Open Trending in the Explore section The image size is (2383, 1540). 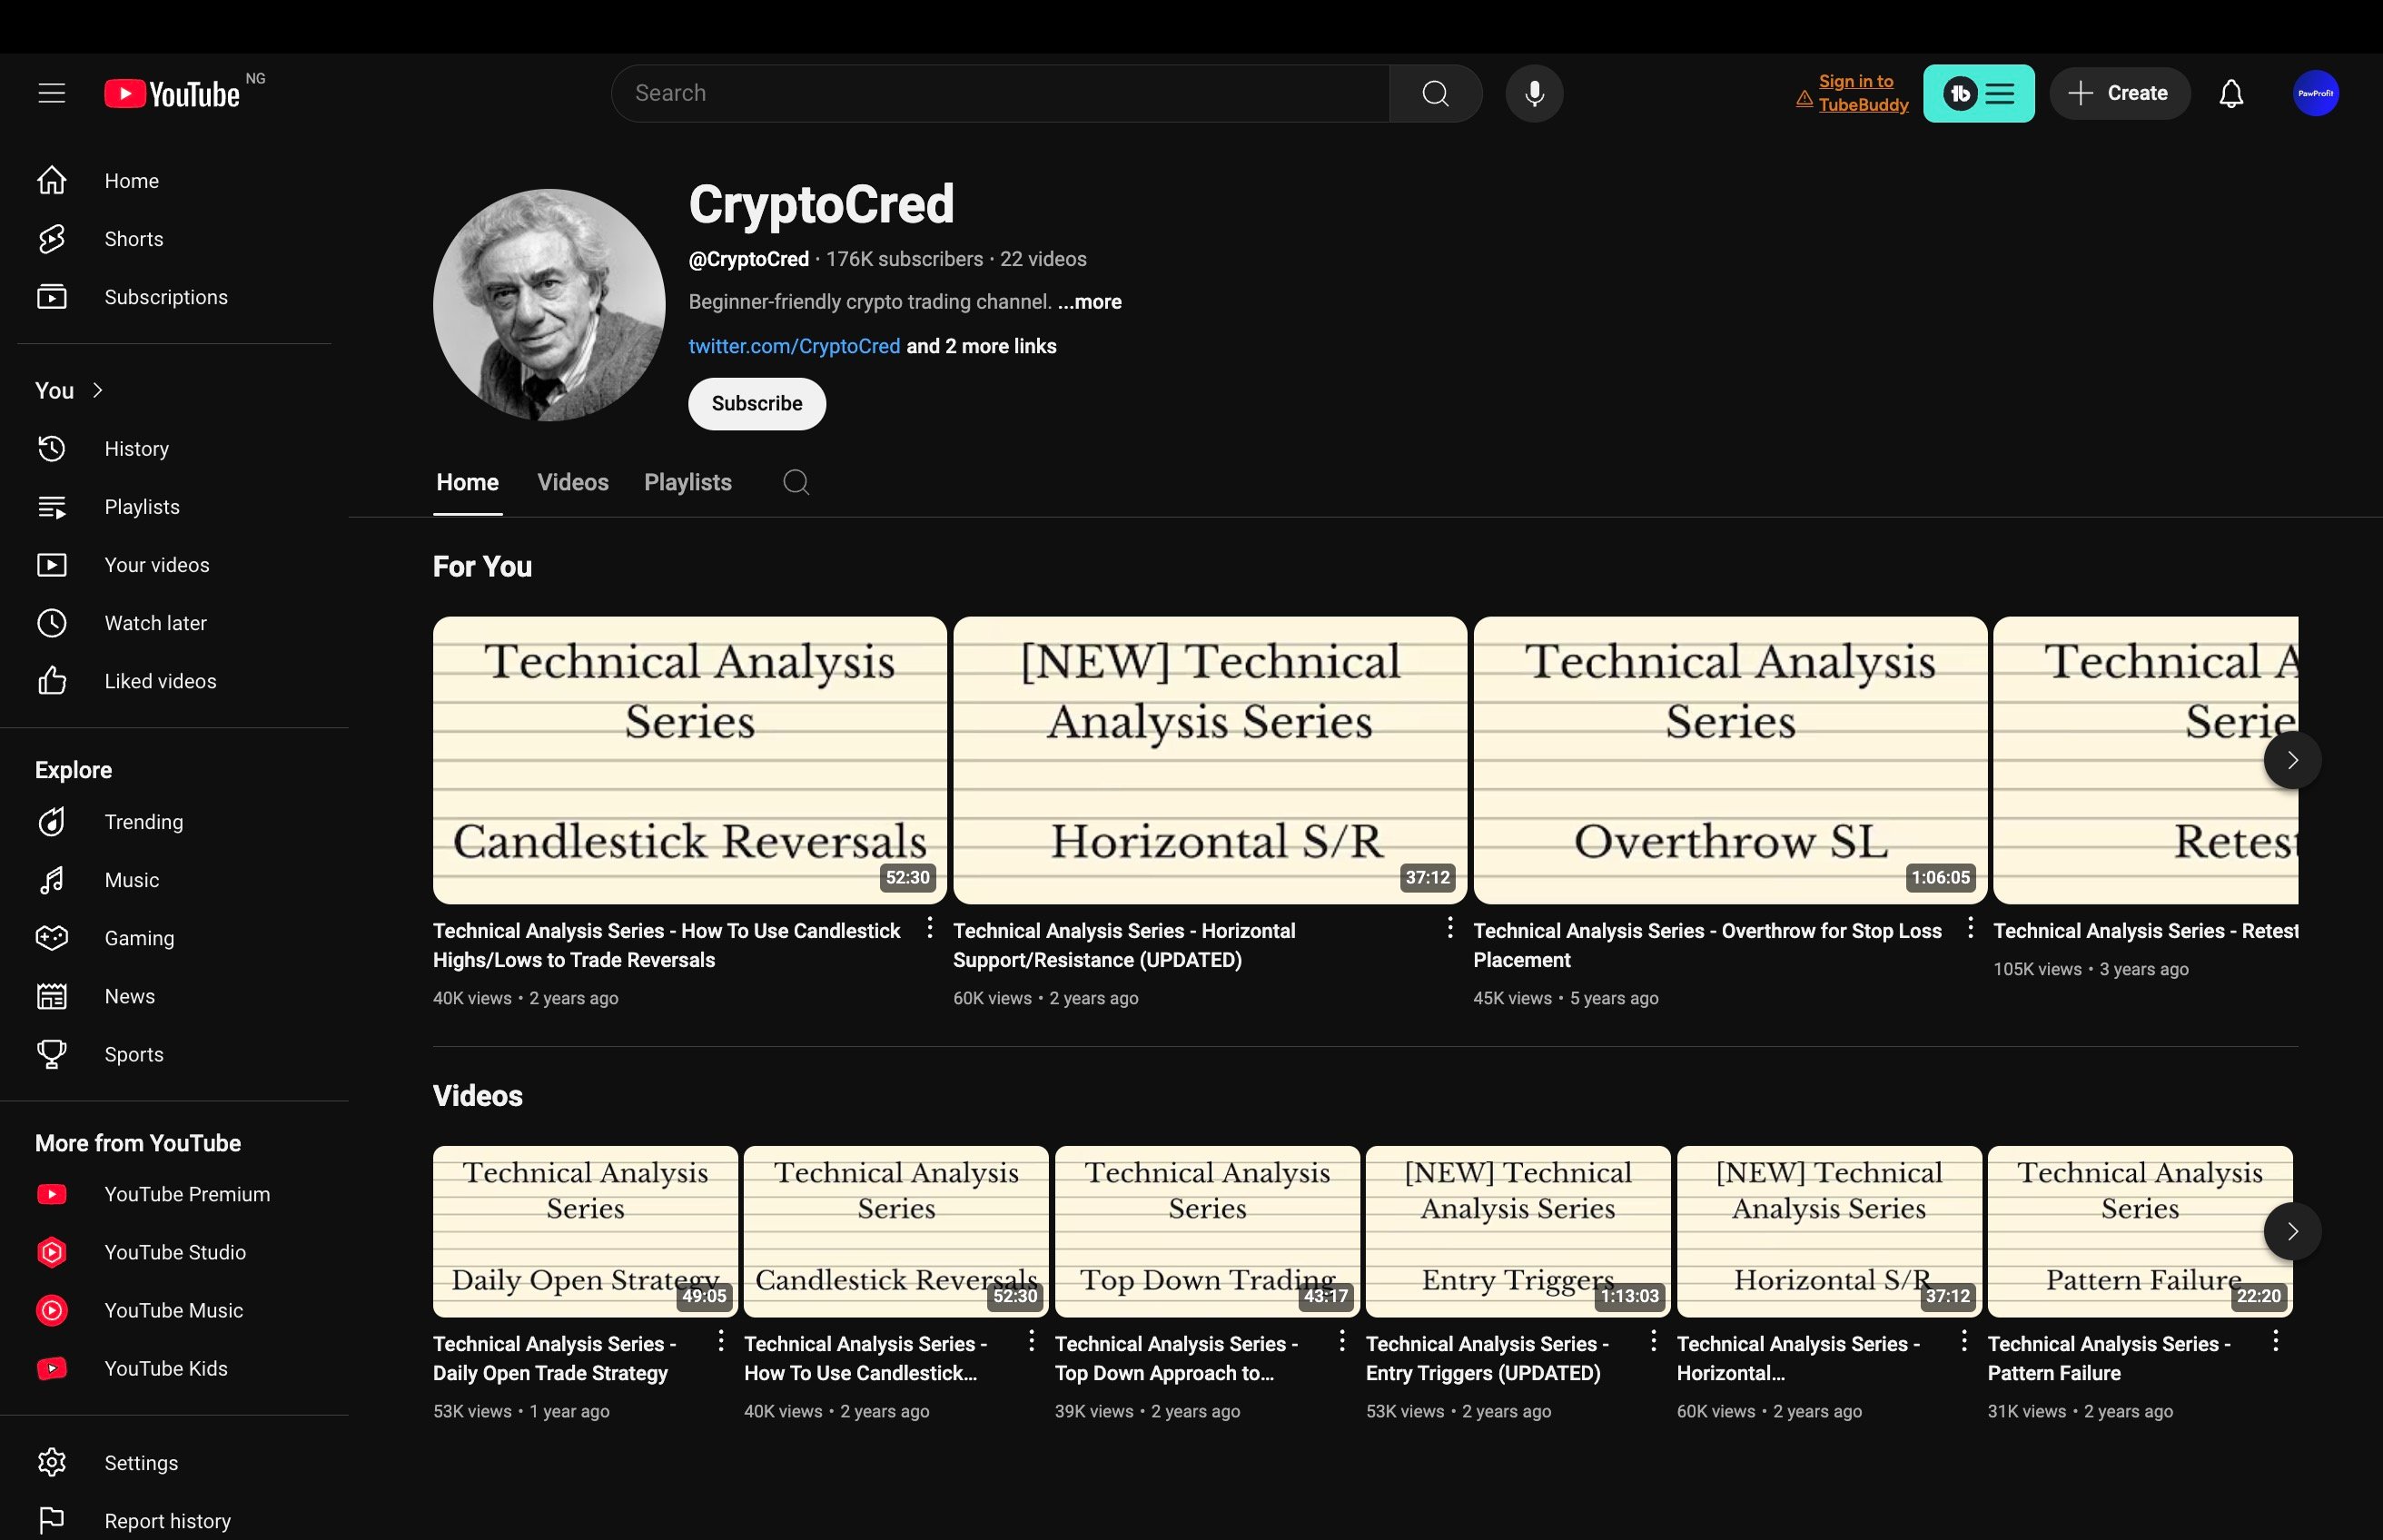pos(143,822)
